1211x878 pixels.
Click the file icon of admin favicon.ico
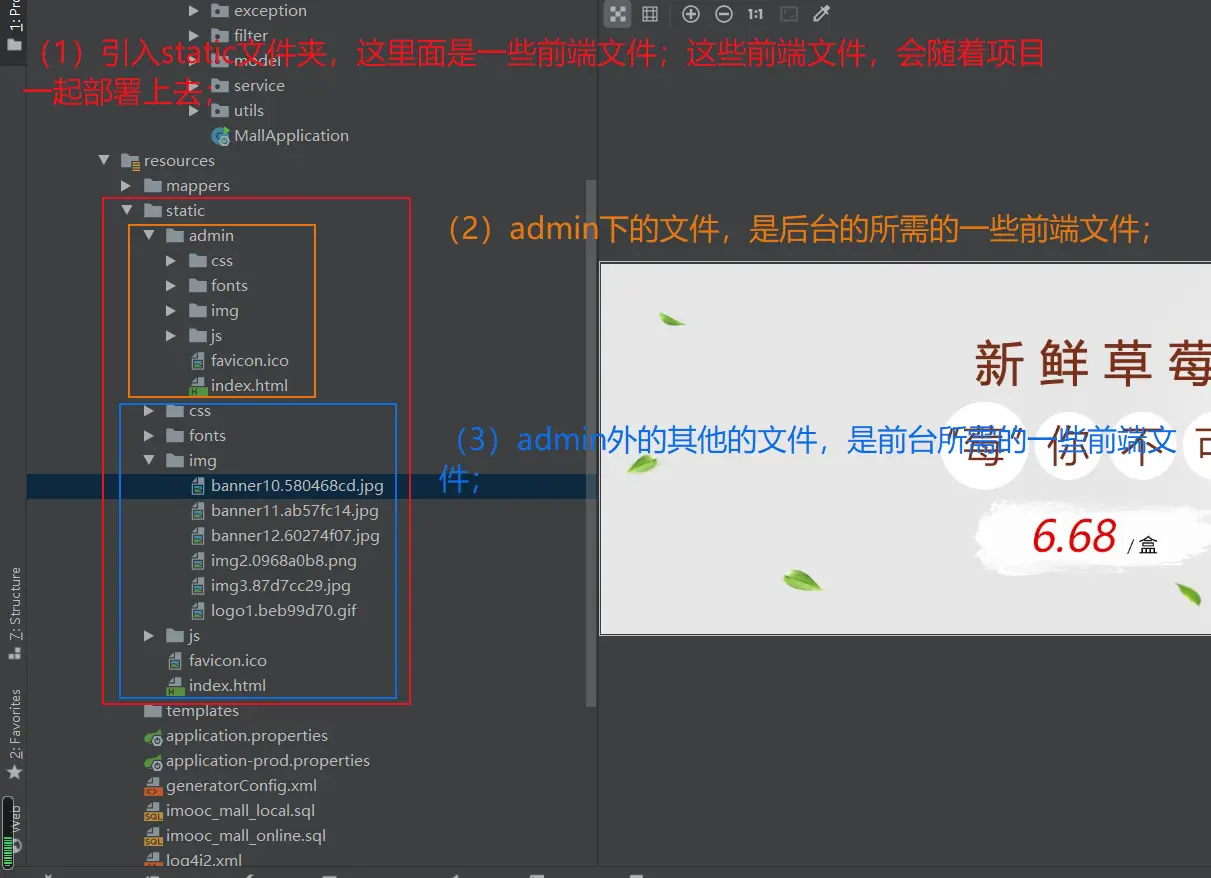[x=198, y=361]
